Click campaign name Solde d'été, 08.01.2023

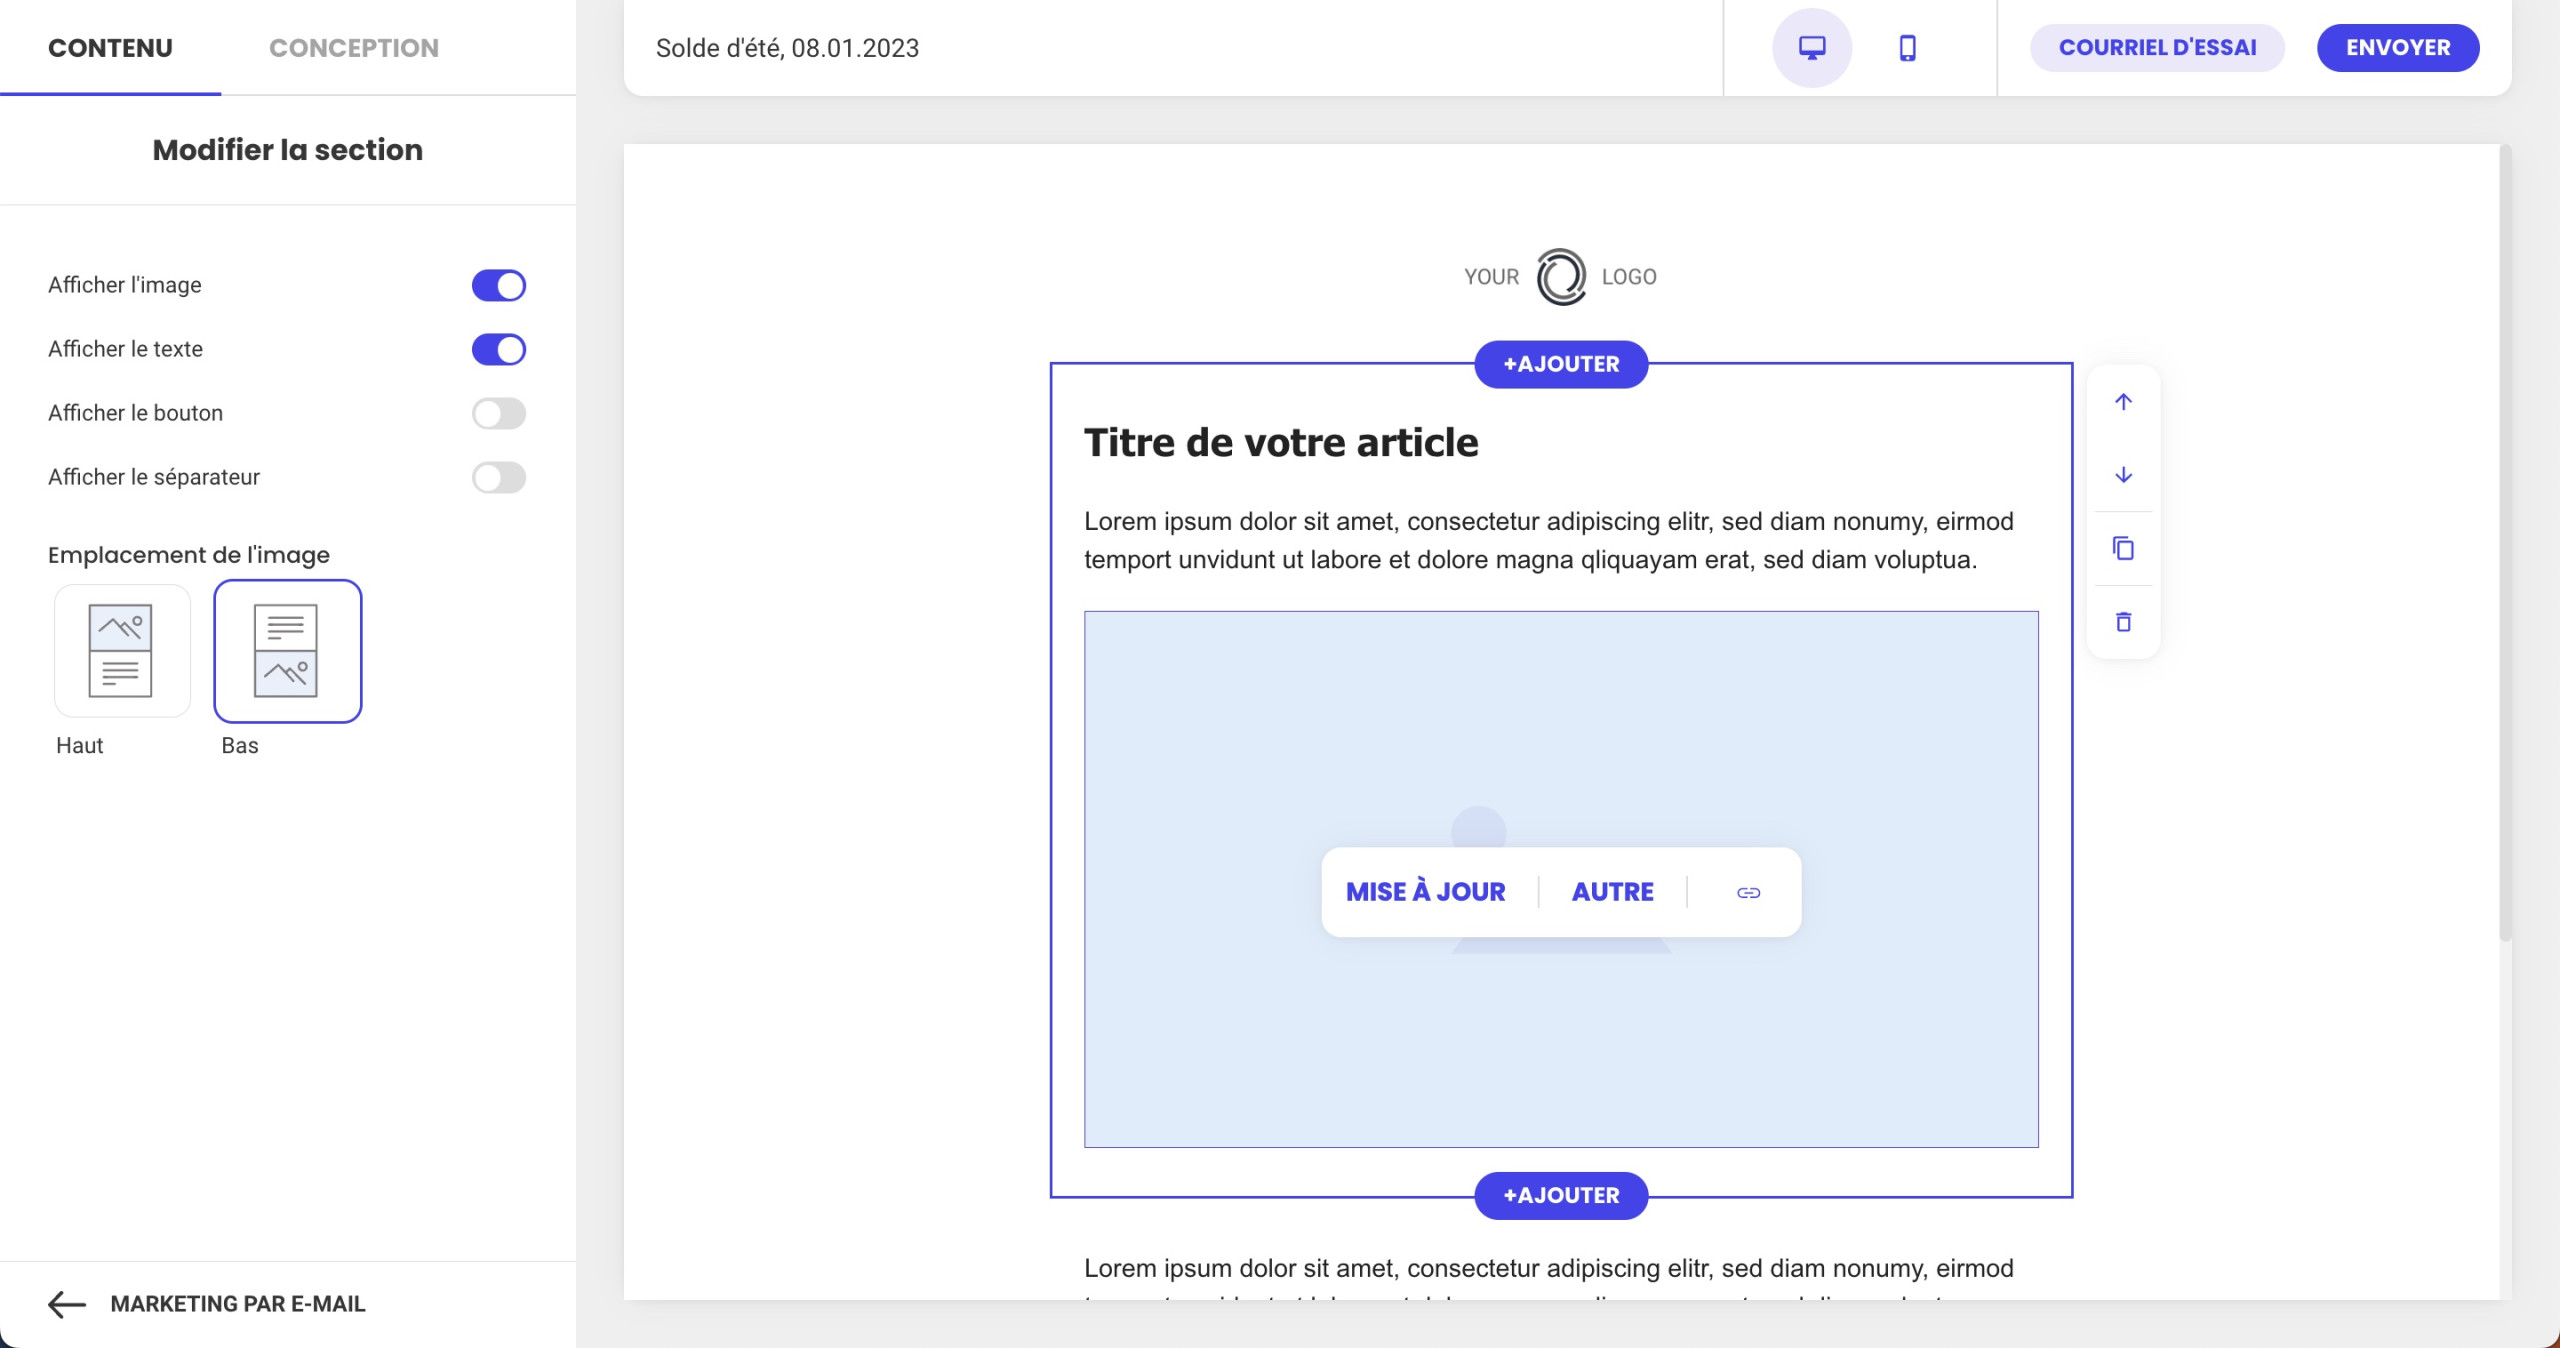tap(787, 48)
